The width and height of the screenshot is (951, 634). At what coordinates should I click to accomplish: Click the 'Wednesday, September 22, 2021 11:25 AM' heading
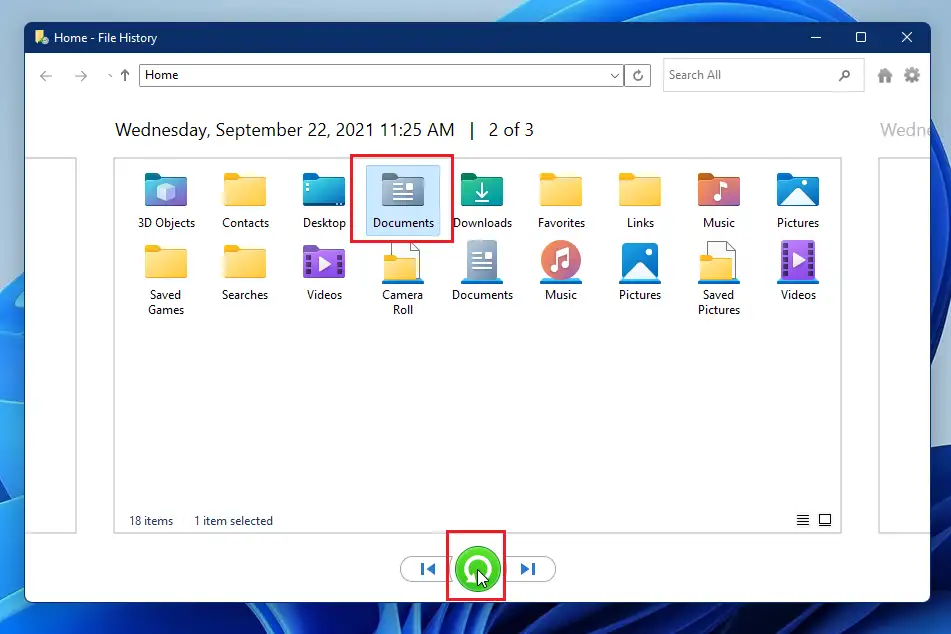point(284,130)
